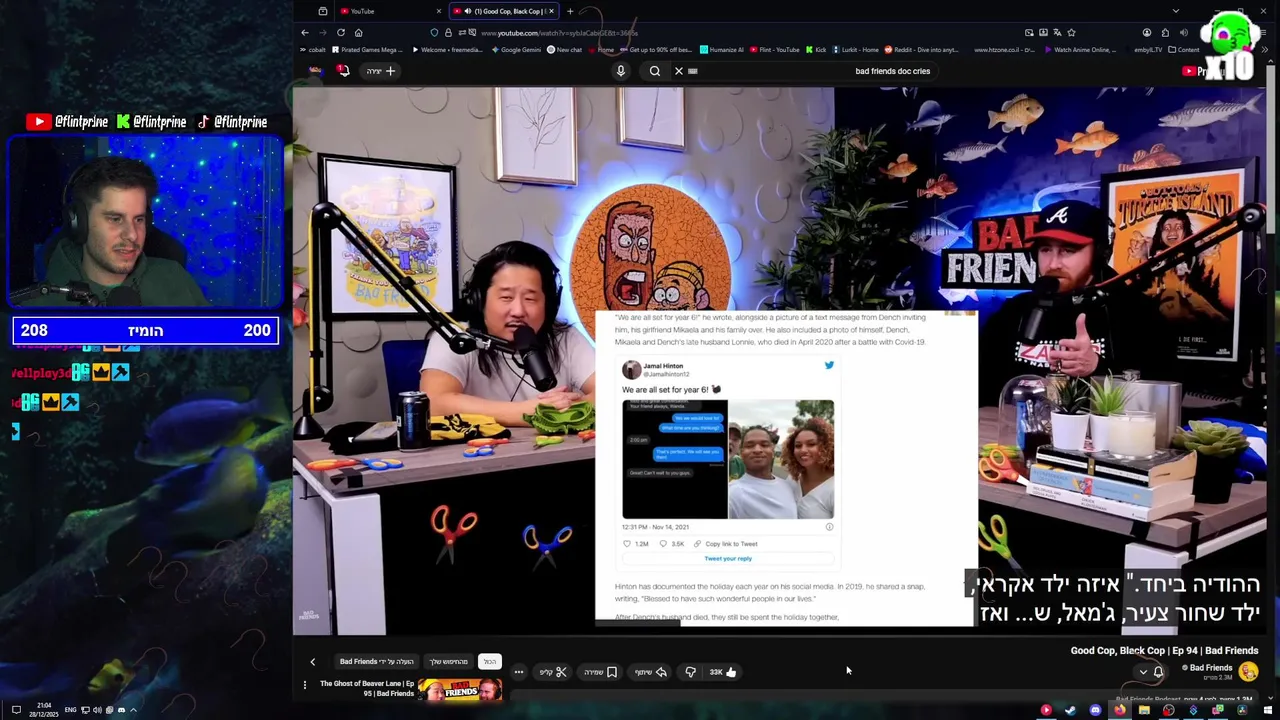The height and width of the screenshot is (720, 1280).
Task: Bookmark this page with the star icon
Action: pos(1071,33)
